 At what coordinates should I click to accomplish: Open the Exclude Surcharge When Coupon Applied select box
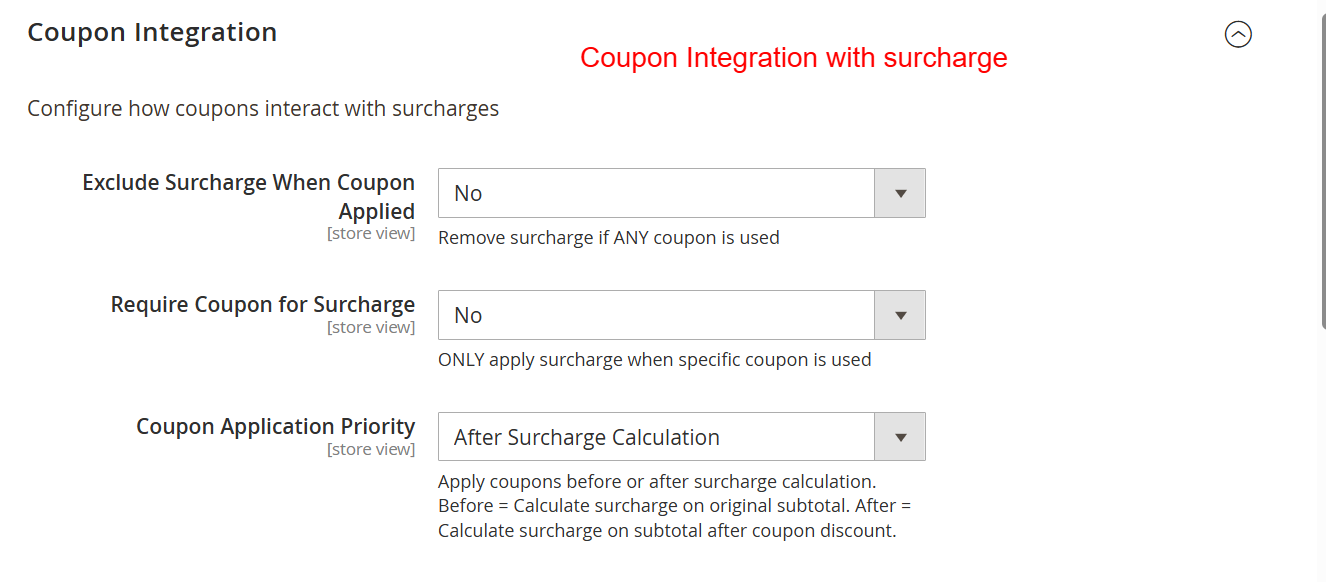pos(656,193)
